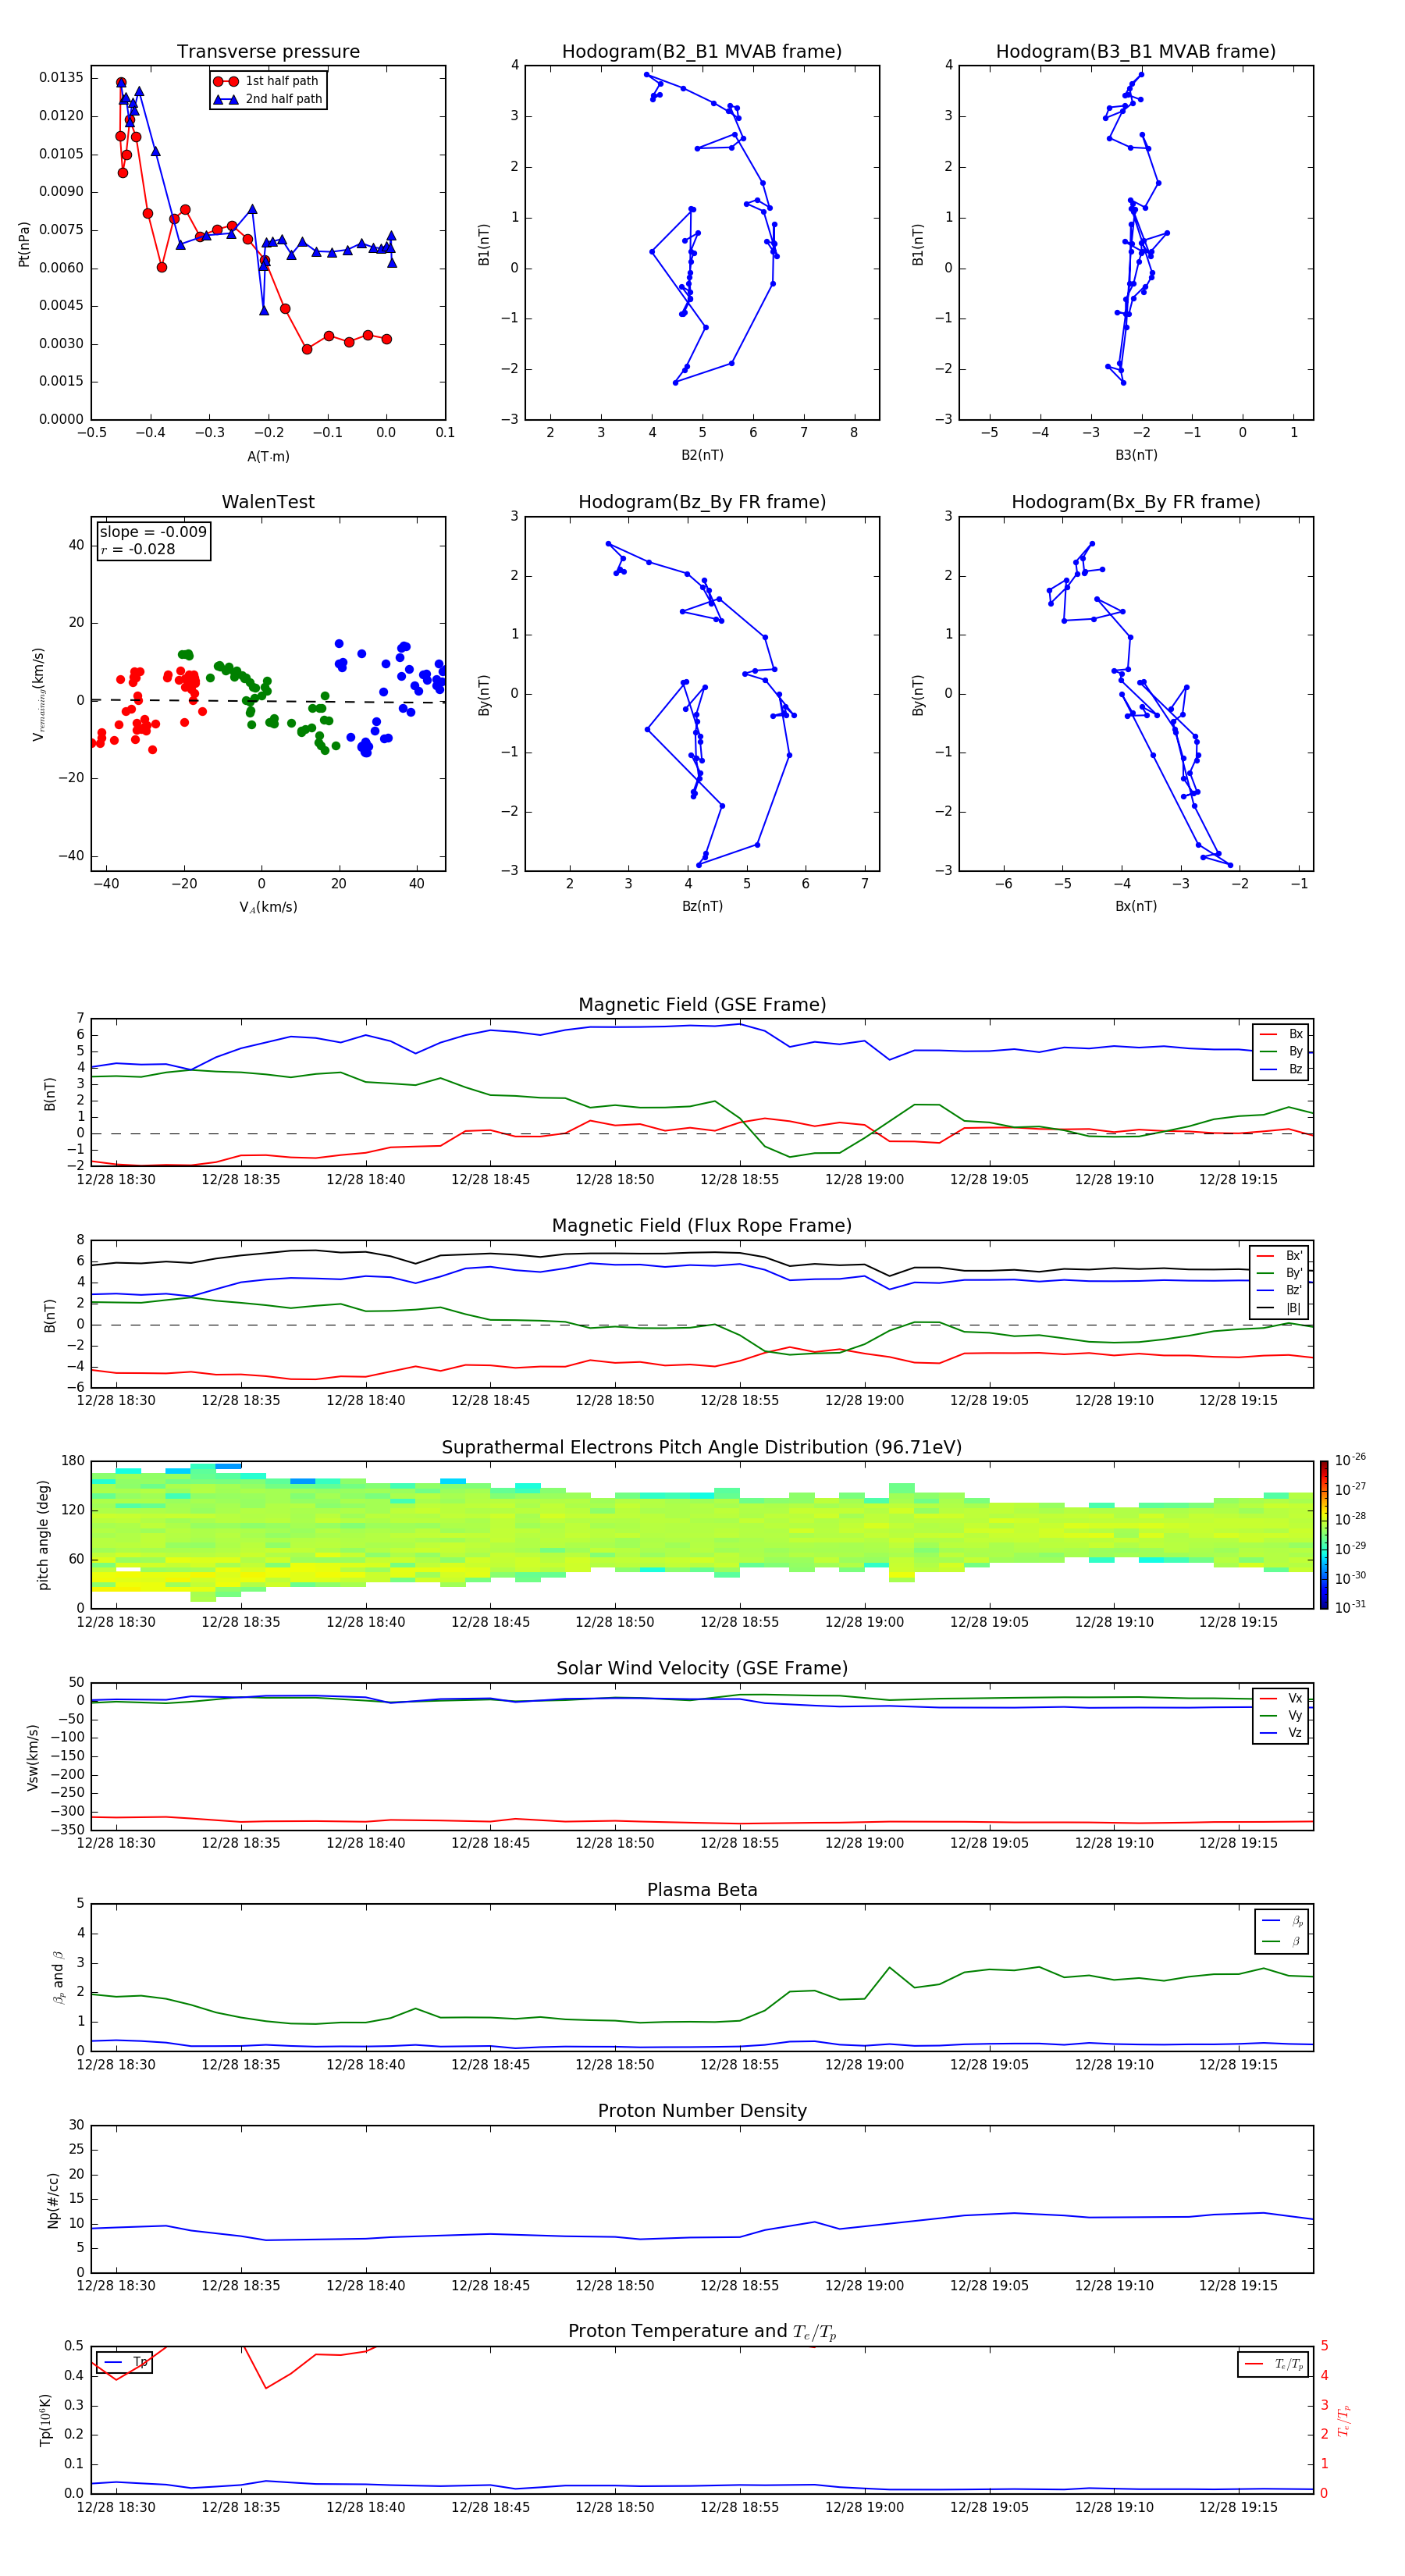Viewport: 1405px width, 2576px height.
Task: Select the Vz legend entry
Action: [x=1281, y=1733]
